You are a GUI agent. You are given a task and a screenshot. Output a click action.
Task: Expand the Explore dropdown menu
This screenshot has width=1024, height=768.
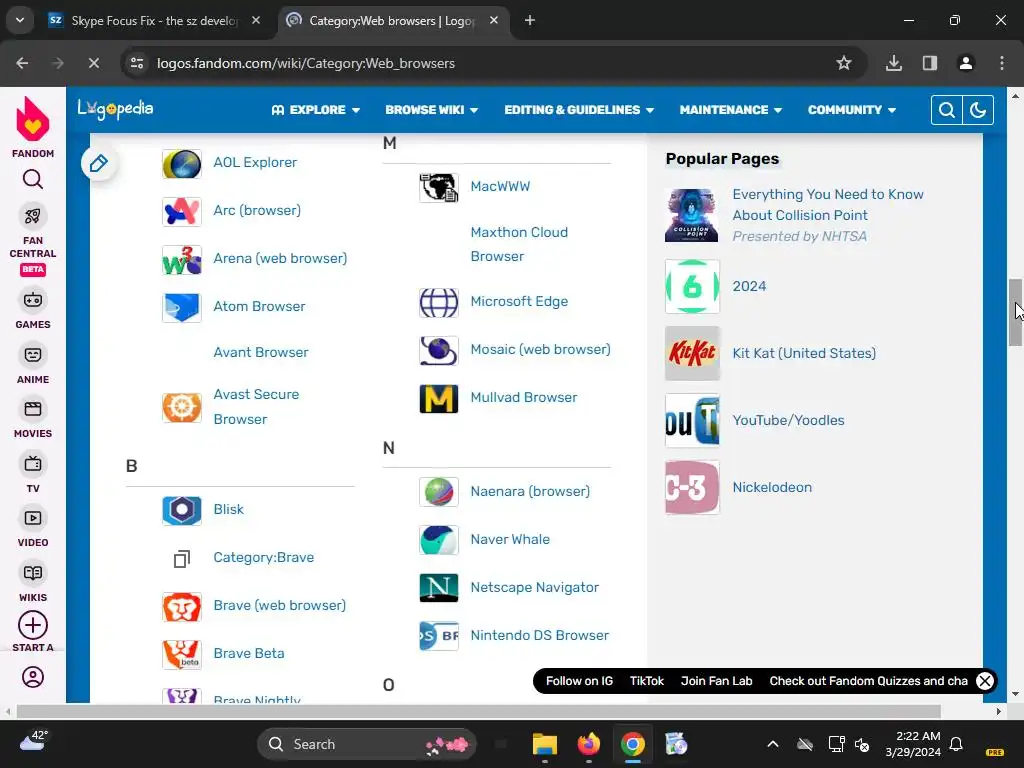(315, 110)
